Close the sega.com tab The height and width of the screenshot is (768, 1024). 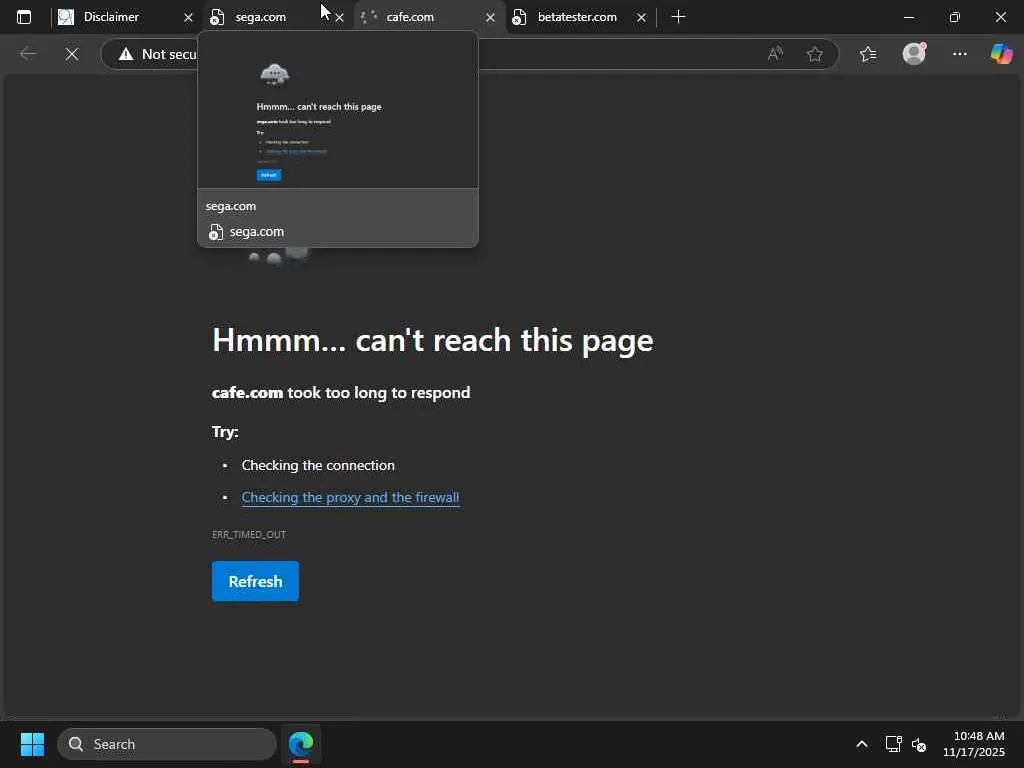pyautogui.click(x=339, y=18)
